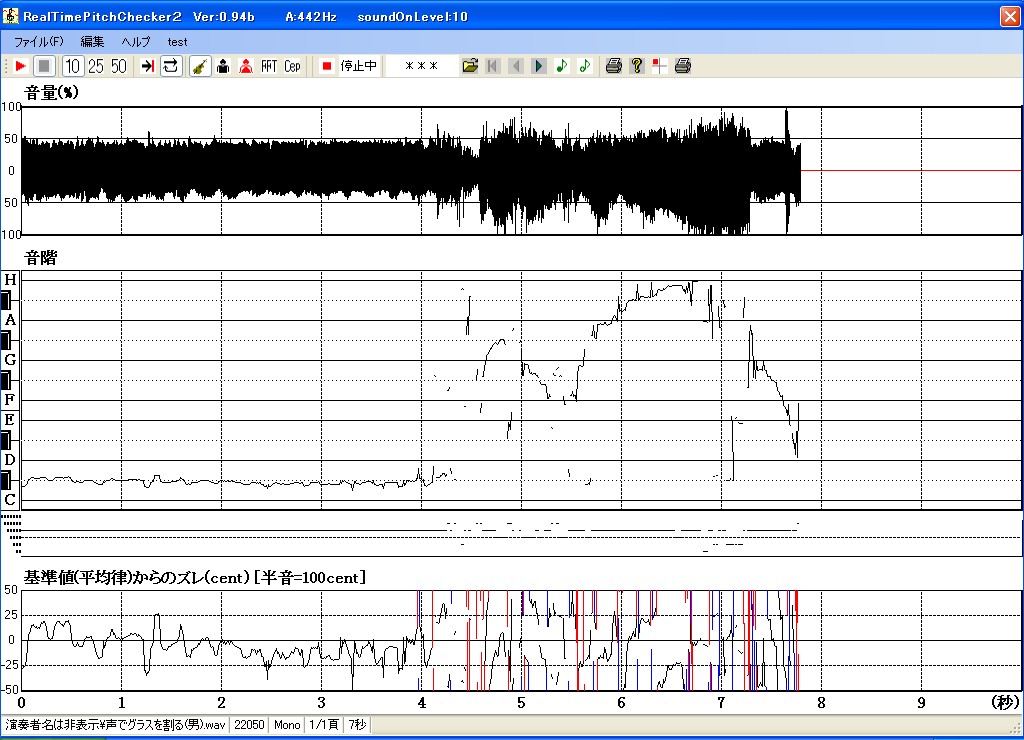Click the 1/1頁 page status entry
Screen dimensions: 1024x740
[324, 725]
